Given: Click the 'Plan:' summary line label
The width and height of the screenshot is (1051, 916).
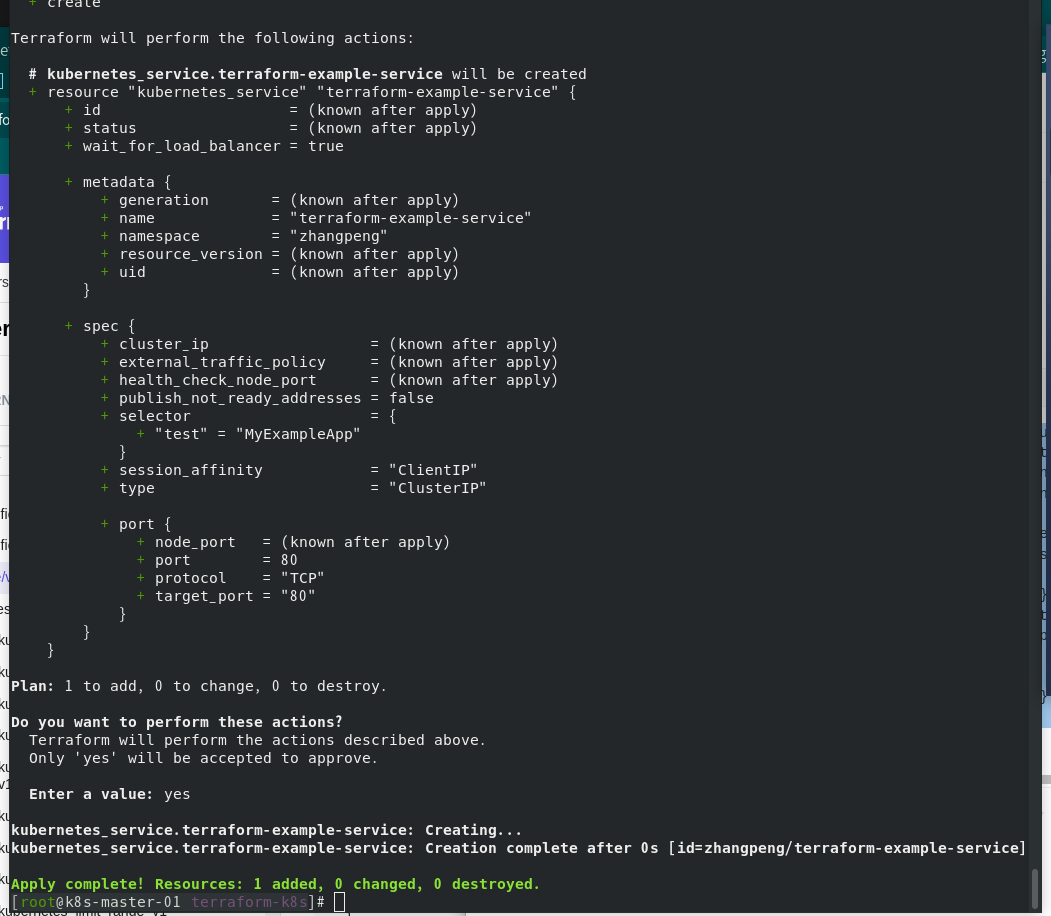Looking at the screenshot, I should point(32,686).
